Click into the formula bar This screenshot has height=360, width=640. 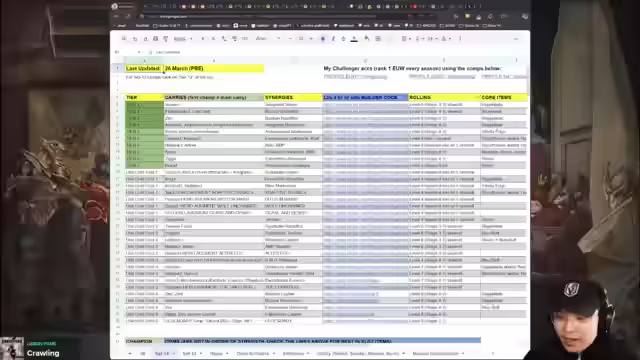pyautogui.click(x=339, y=52)
